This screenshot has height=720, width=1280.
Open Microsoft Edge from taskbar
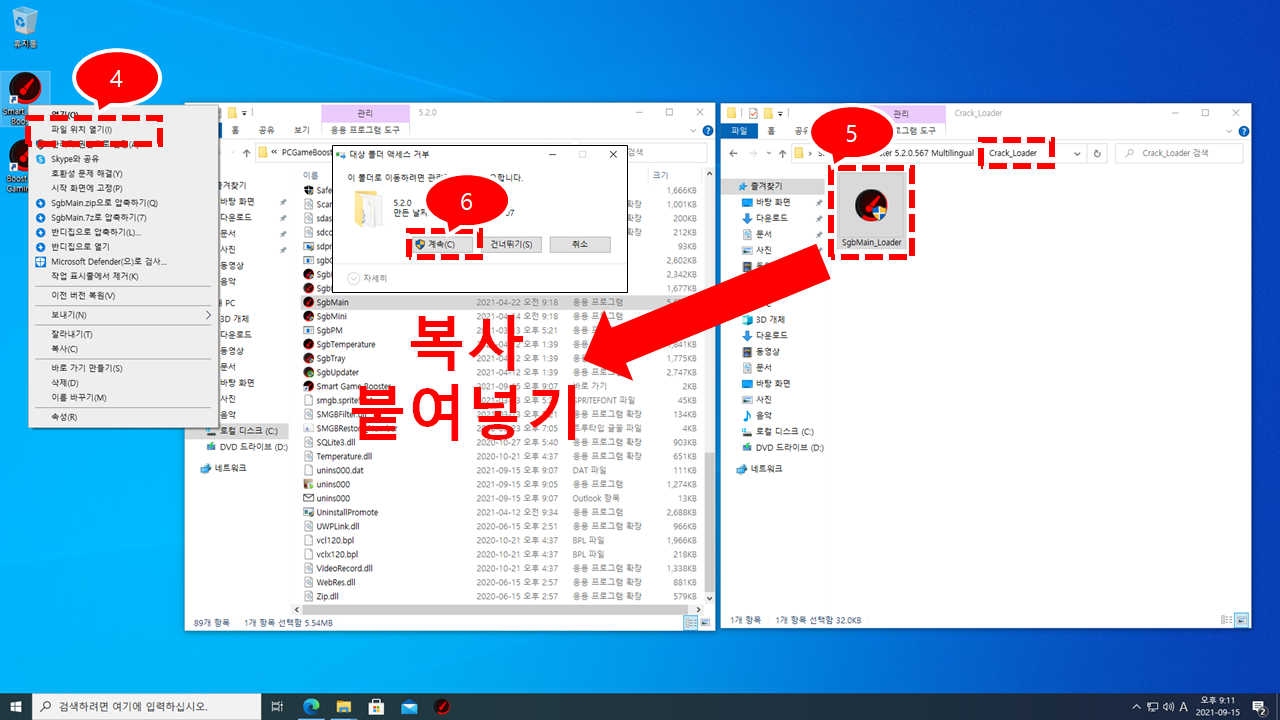[x=311, y=706]
